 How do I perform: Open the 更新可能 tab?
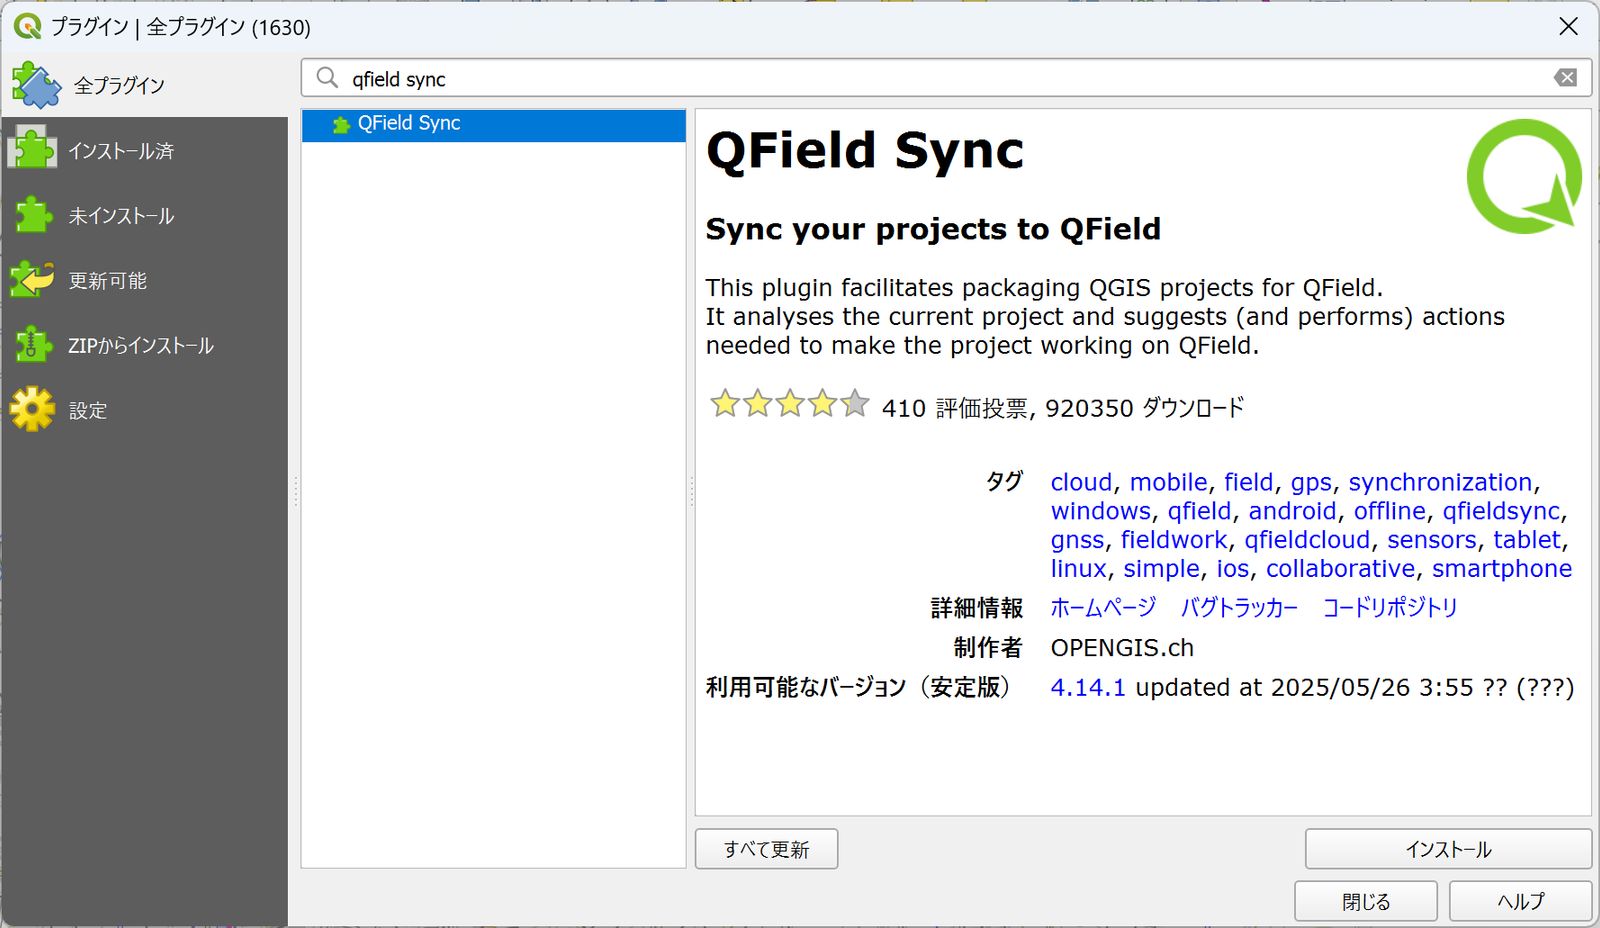tap(144, 280)
